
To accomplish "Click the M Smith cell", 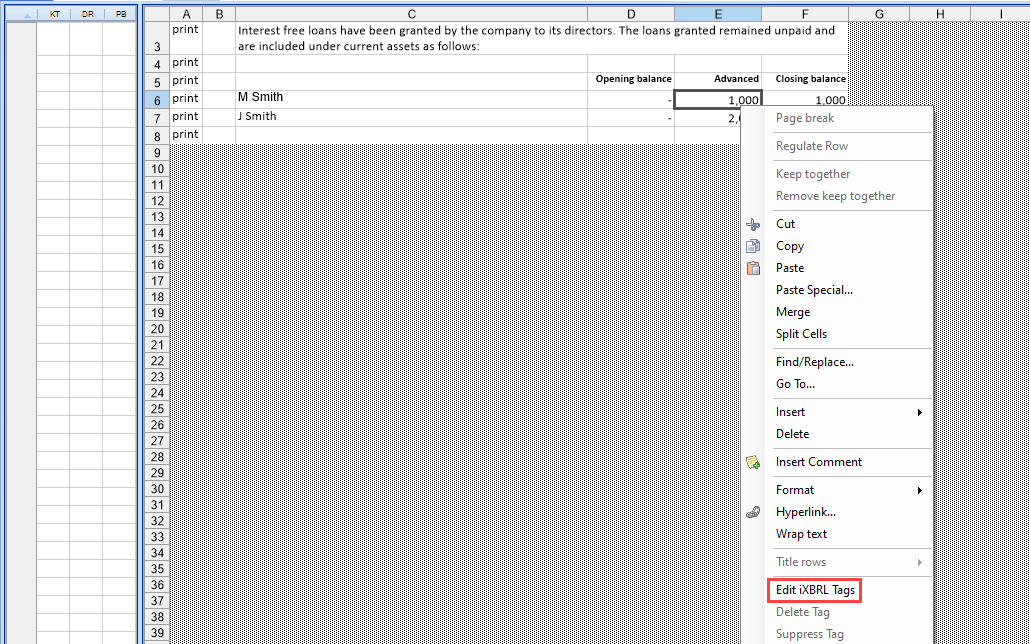I will (411, 99).
